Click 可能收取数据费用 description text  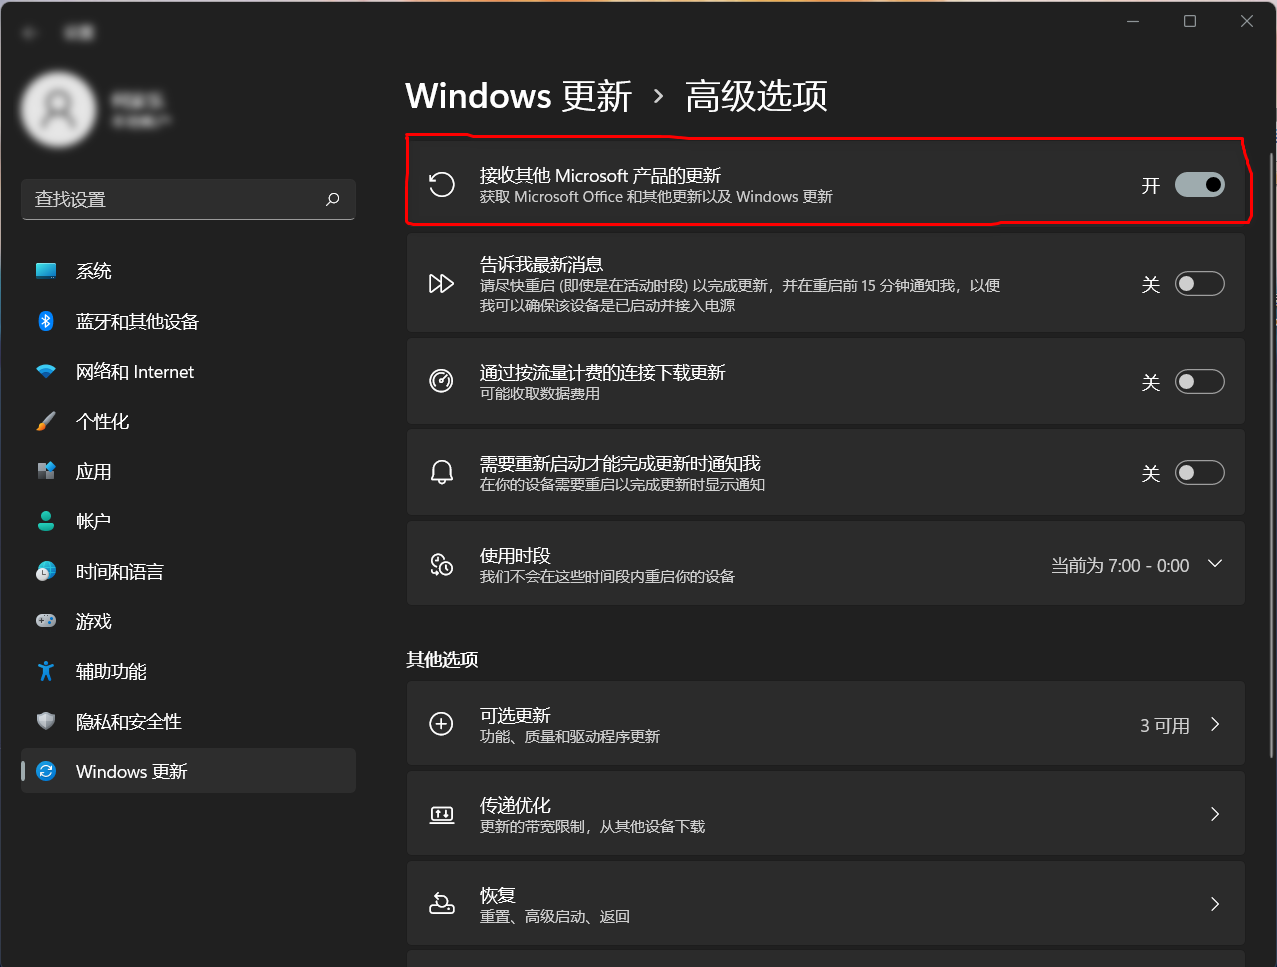pos(540,394)
